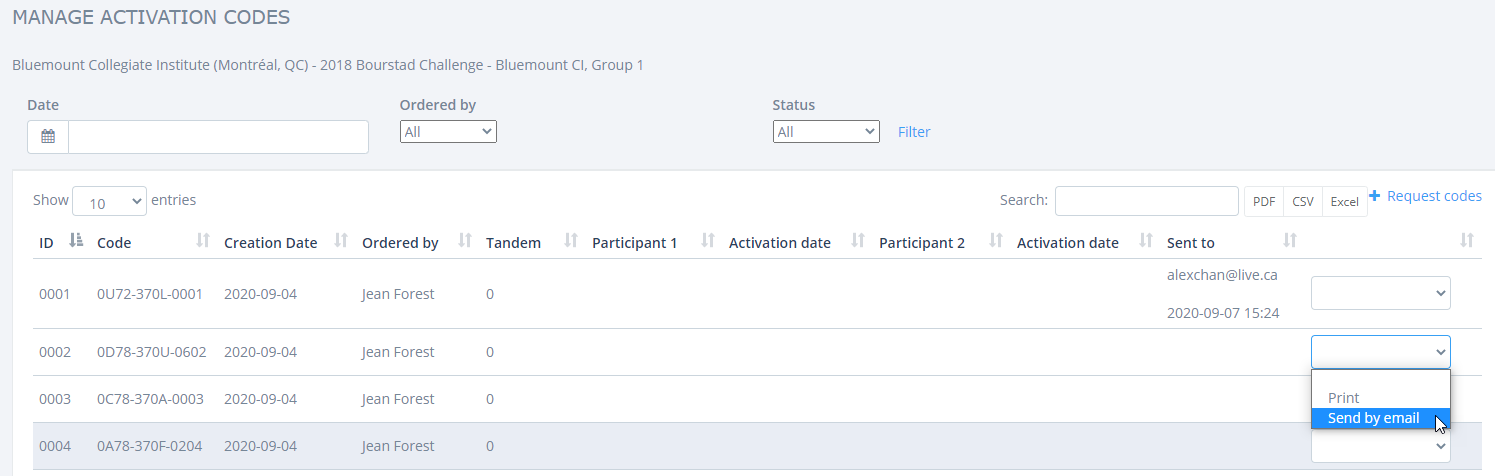Click the Search input field
This screenshot has height=476, width=1495.
pyautogui.click(x=1146, y=201)
